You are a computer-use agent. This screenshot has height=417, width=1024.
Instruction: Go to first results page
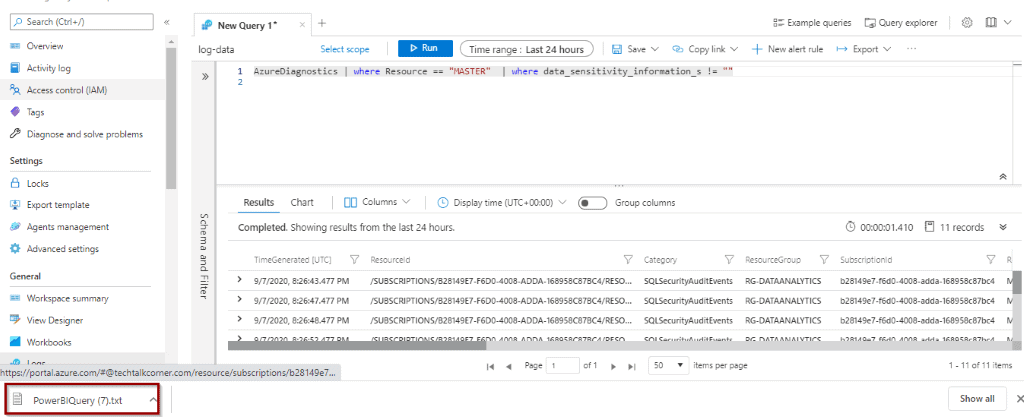[490, 366]
